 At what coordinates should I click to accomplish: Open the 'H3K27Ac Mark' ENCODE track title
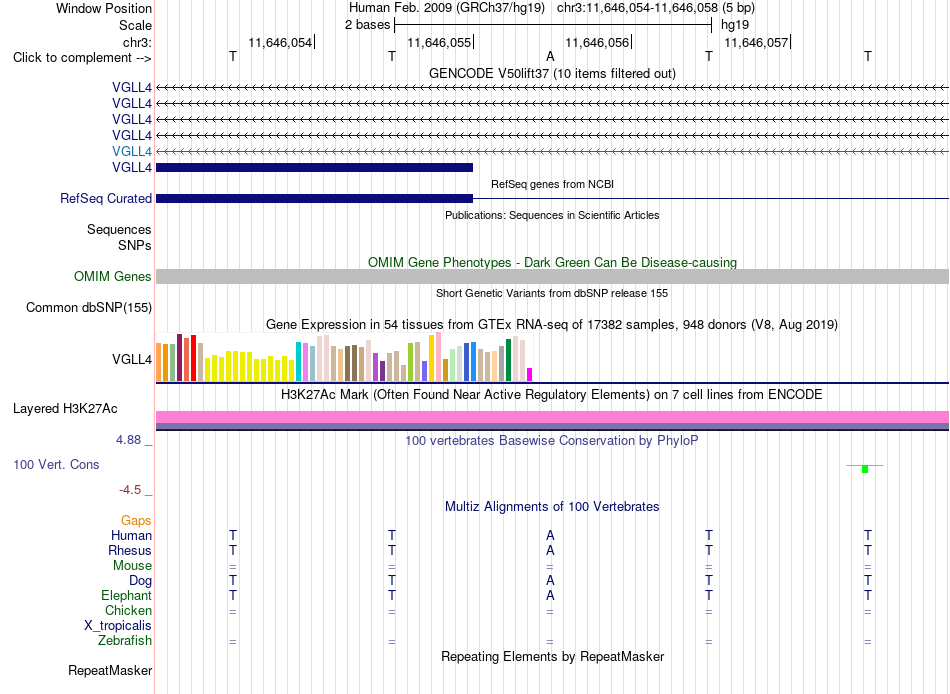pos(552,395)
